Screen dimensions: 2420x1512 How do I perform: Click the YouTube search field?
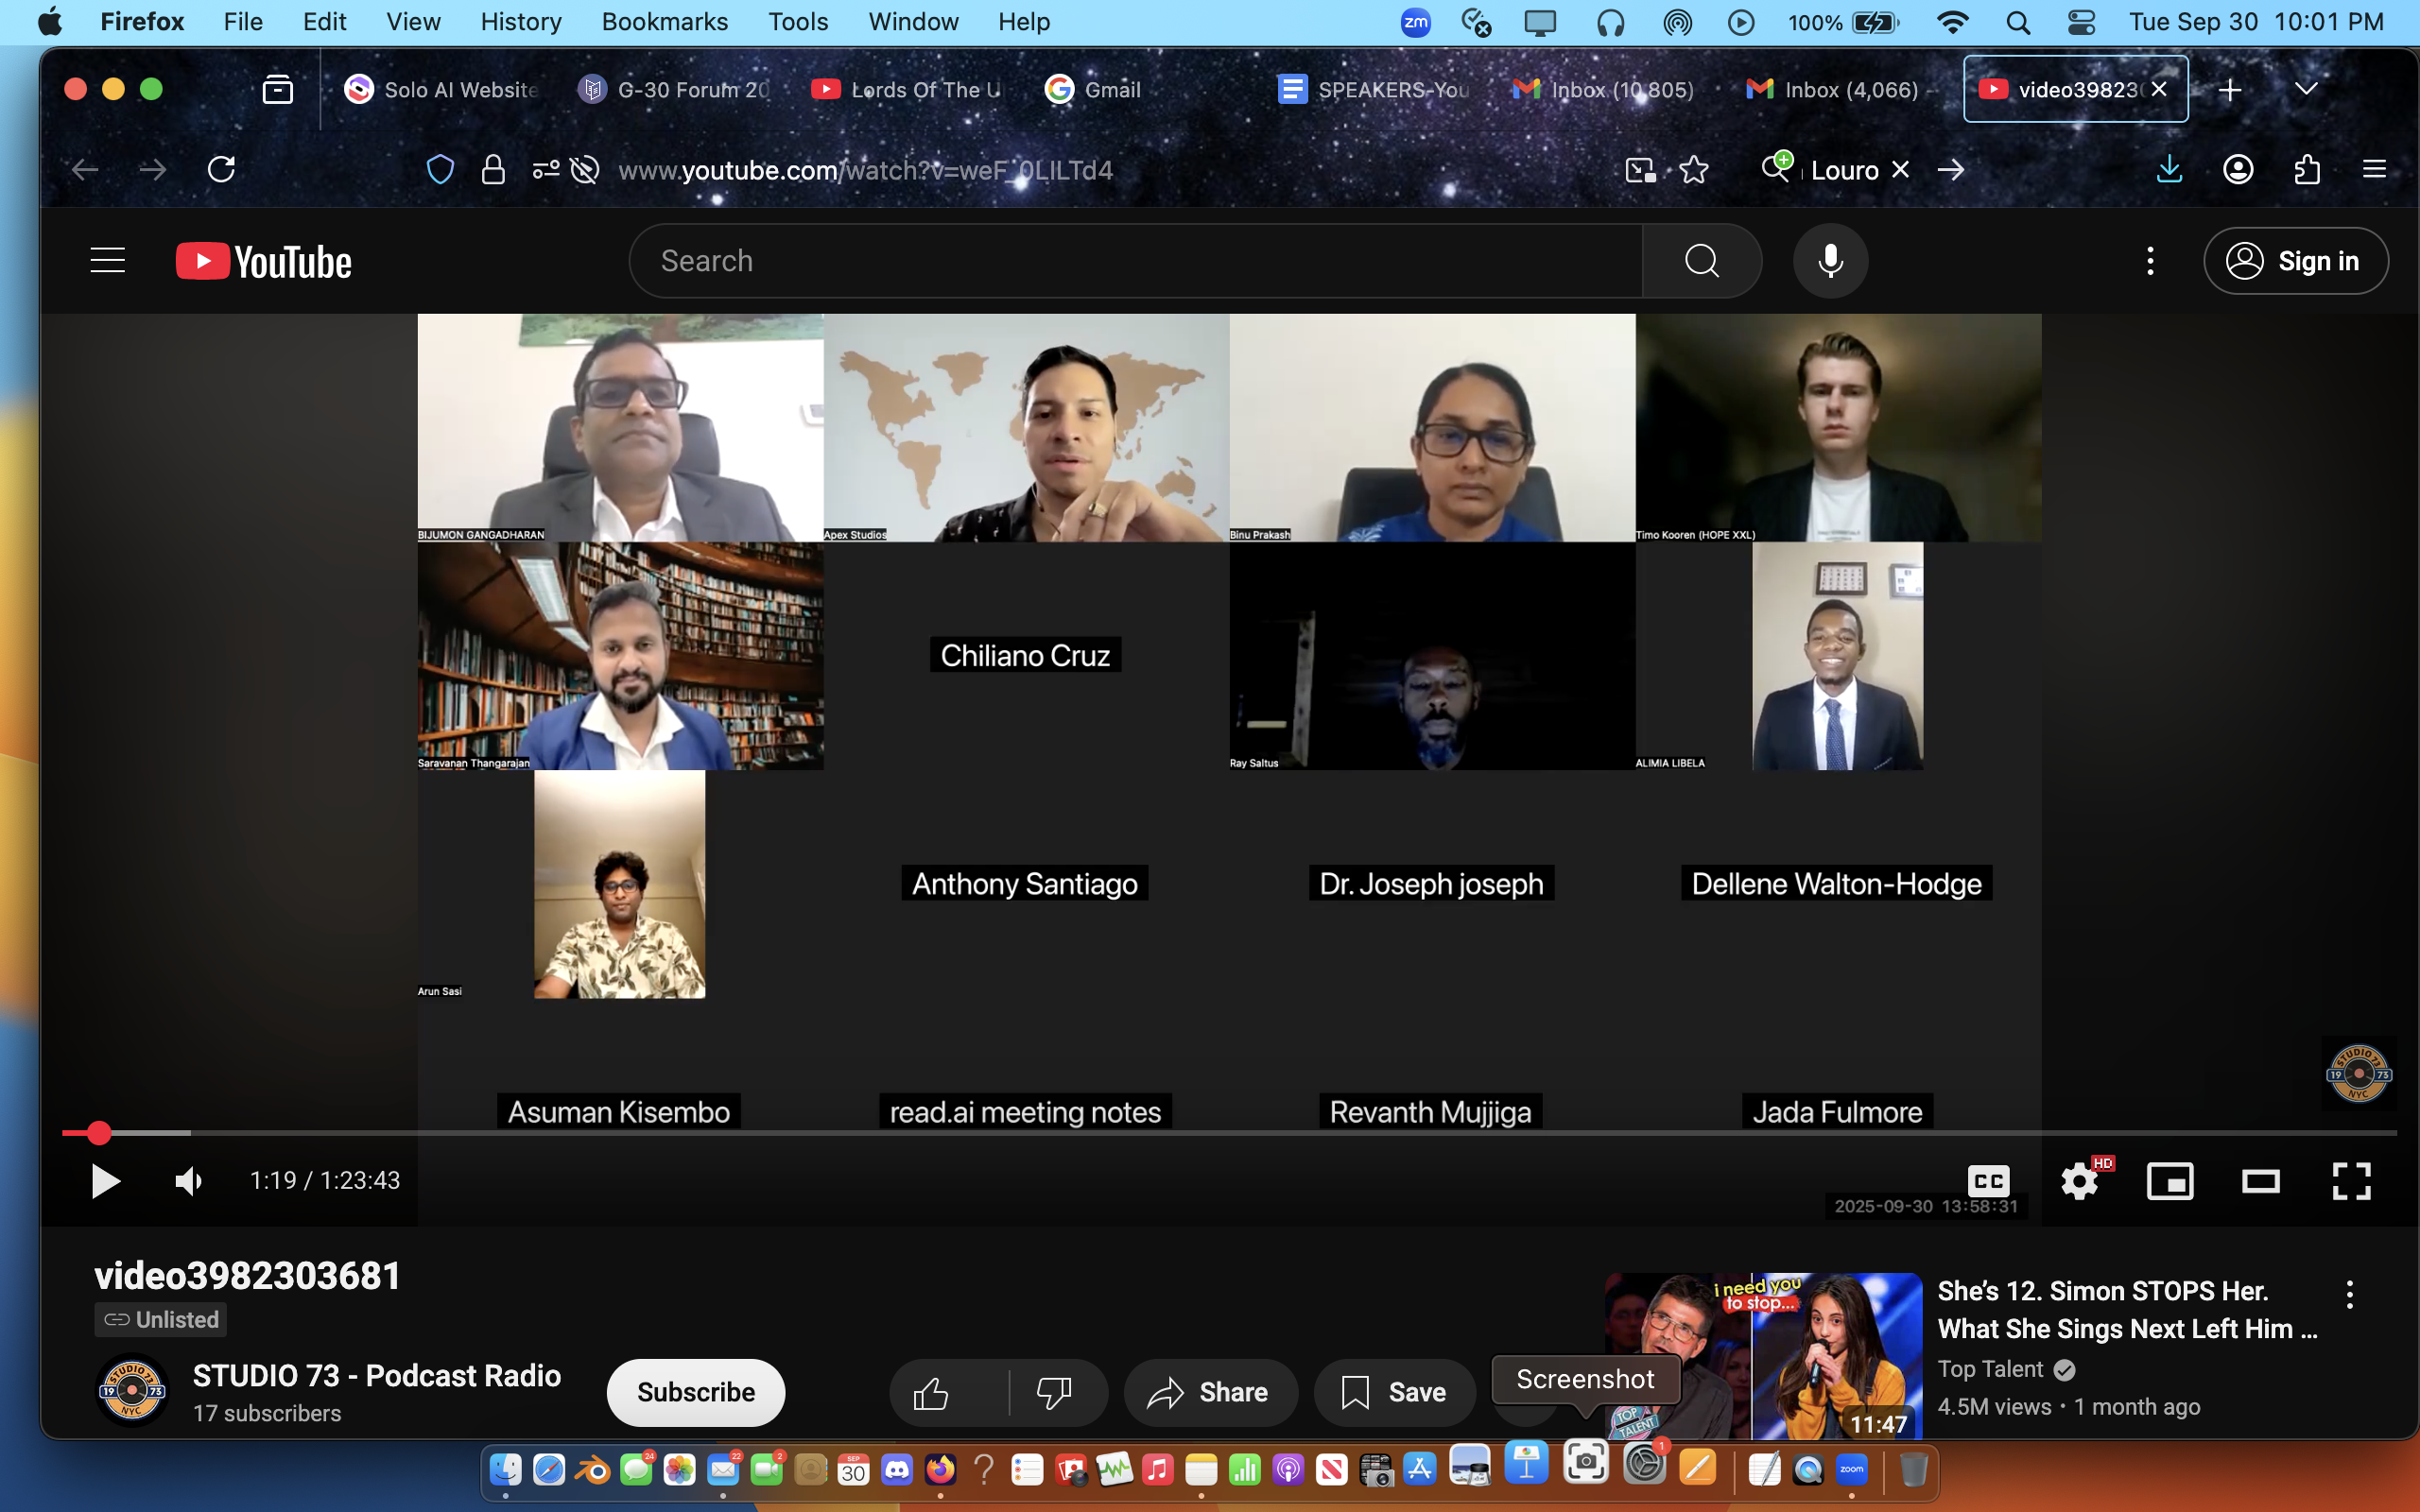coord(1135,261)
